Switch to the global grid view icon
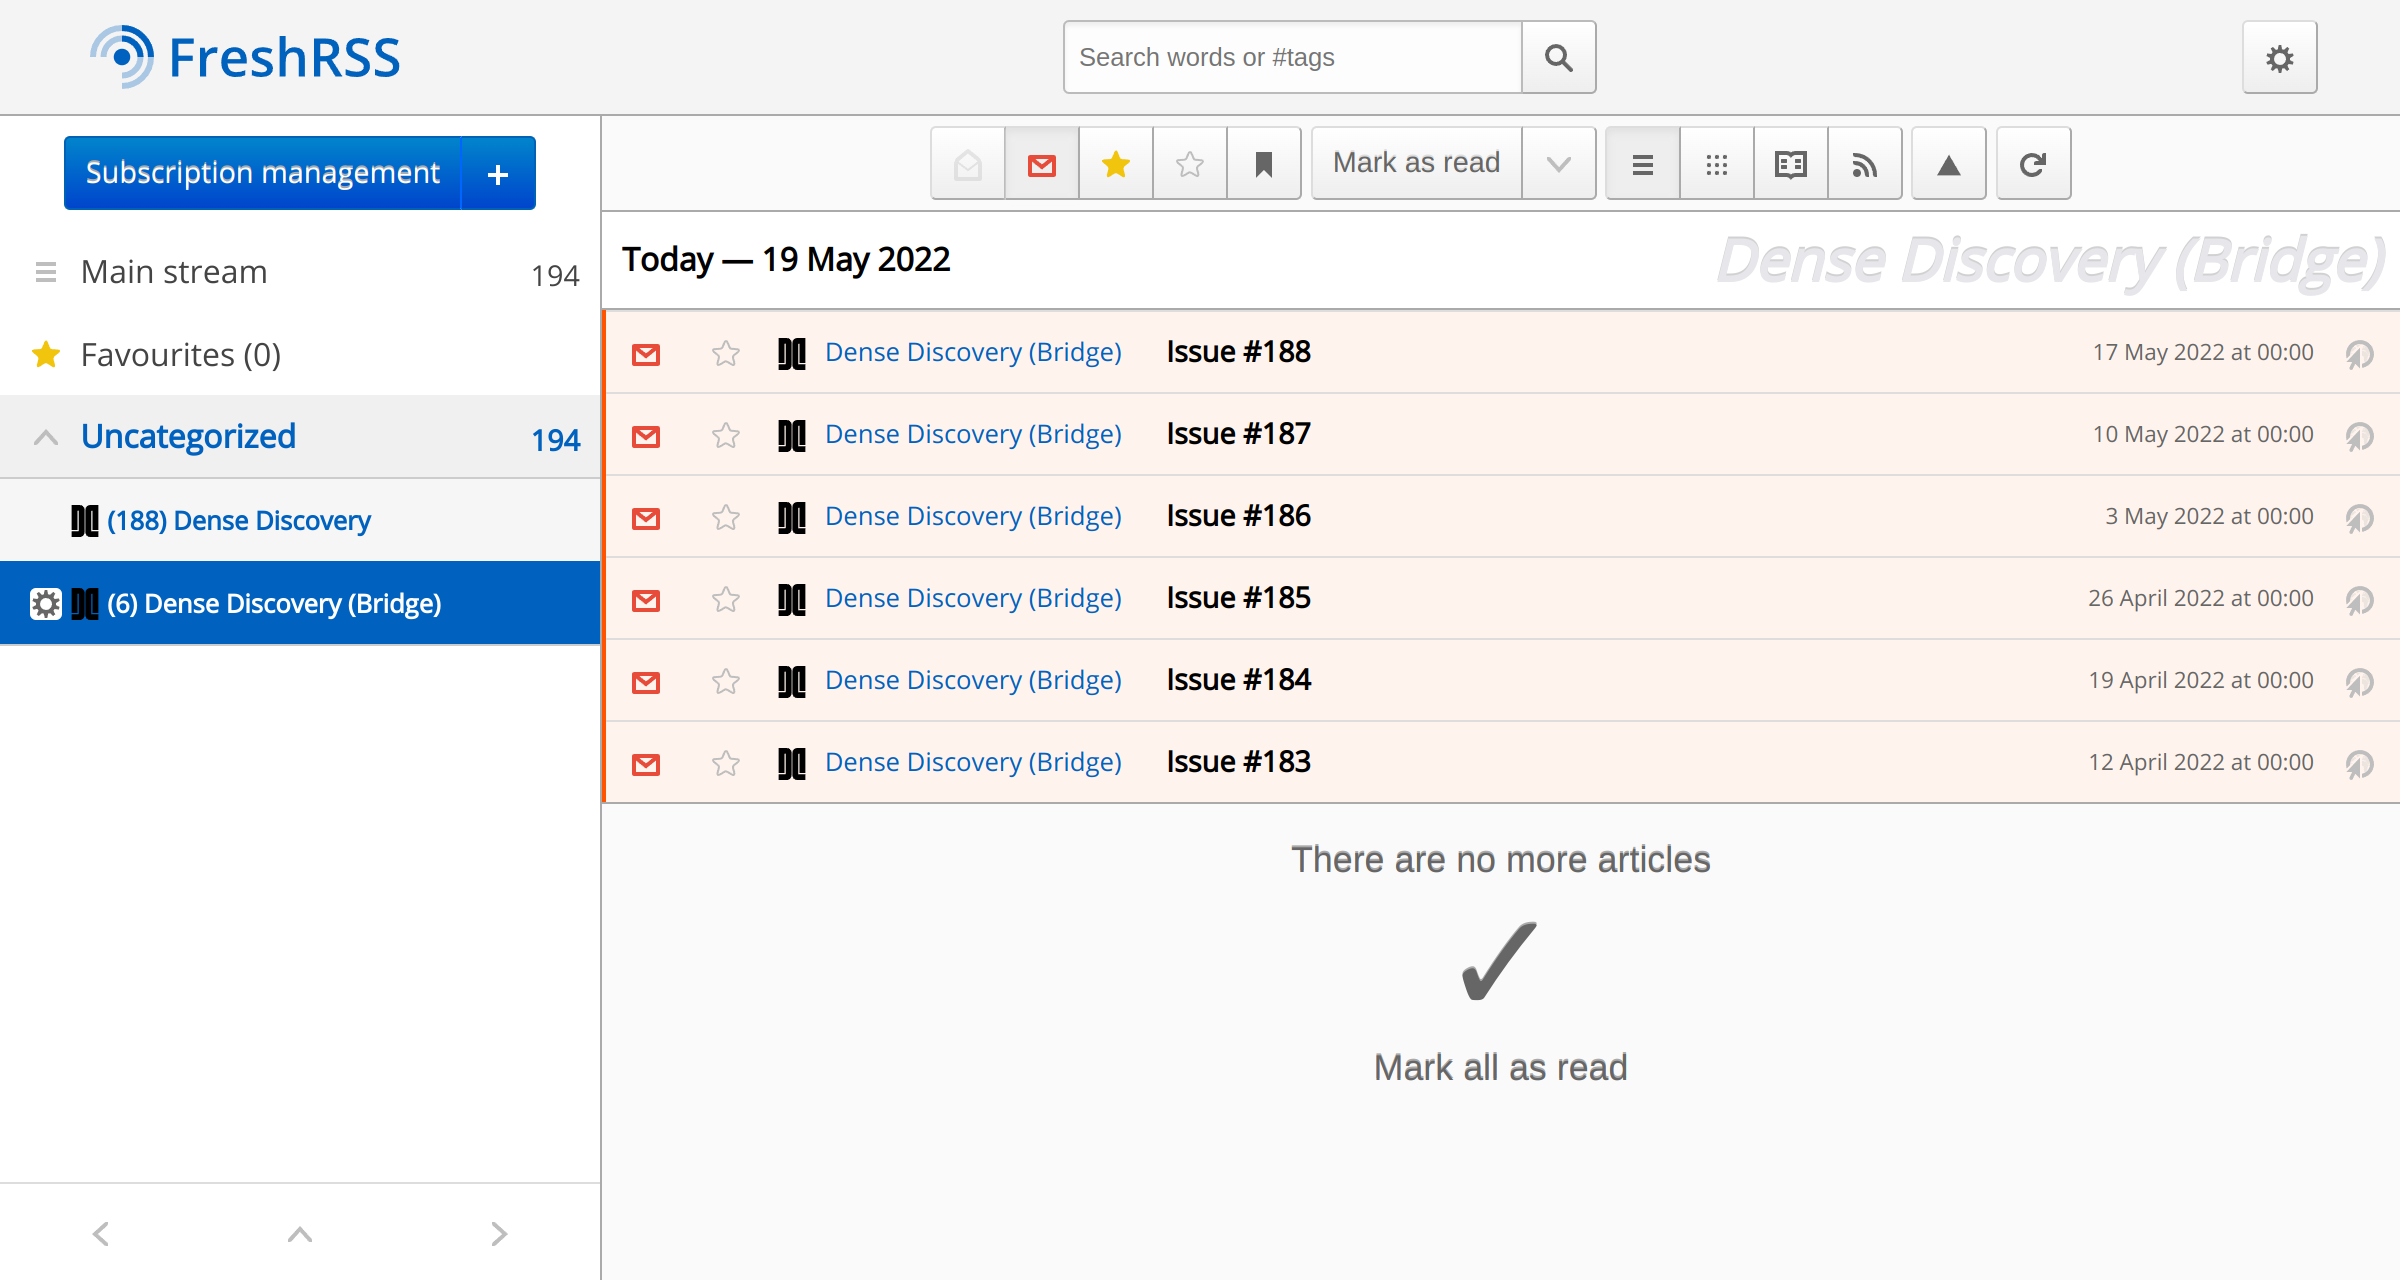 tap(1716, 164)
